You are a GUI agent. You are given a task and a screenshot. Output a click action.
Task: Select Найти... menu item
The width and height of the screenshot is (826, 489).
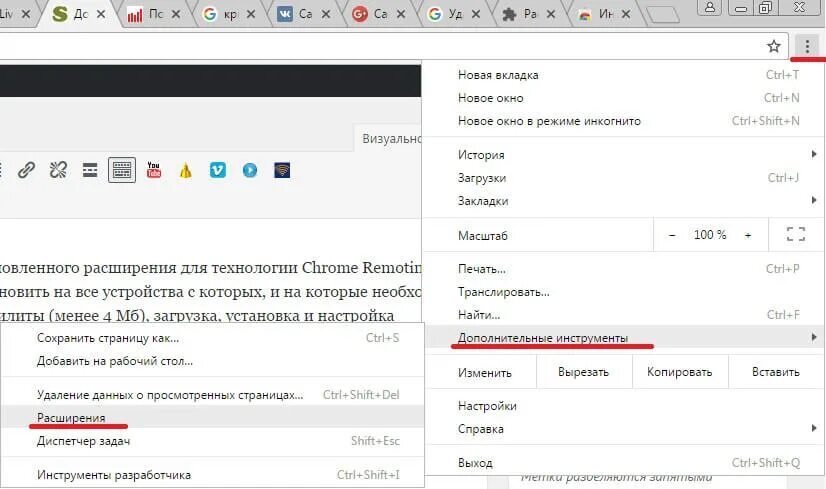624,315
